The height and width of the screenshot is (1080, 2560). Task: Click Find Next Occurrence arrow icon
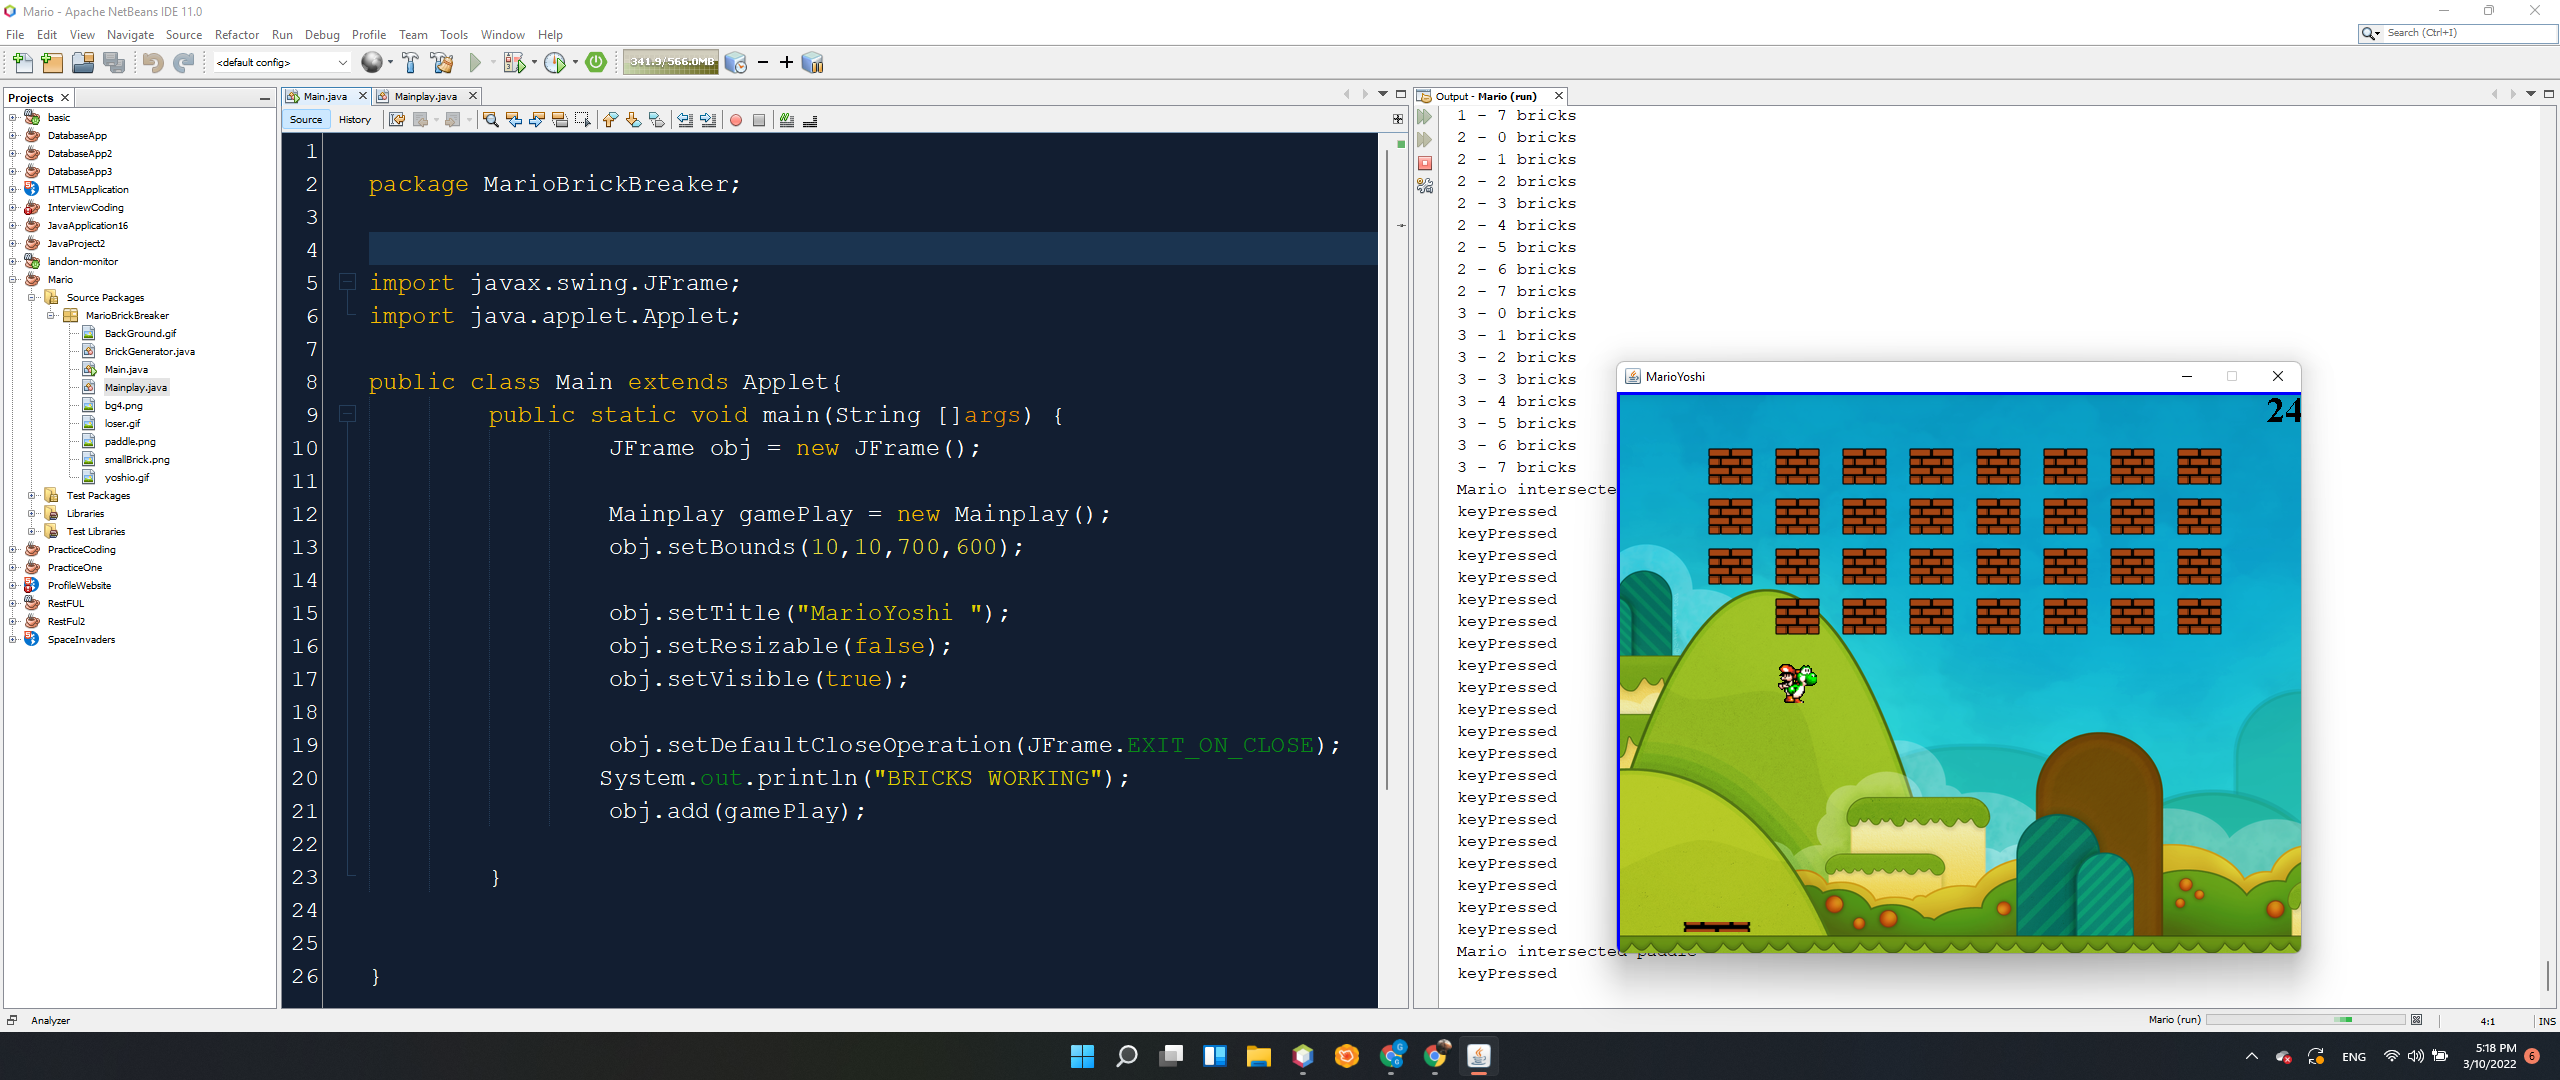(x=537, y=120)
